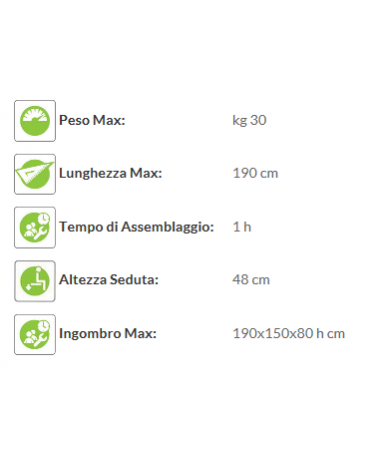Click the word Assemblaggio
370x474 pixels.
click(x=167, y=228)
